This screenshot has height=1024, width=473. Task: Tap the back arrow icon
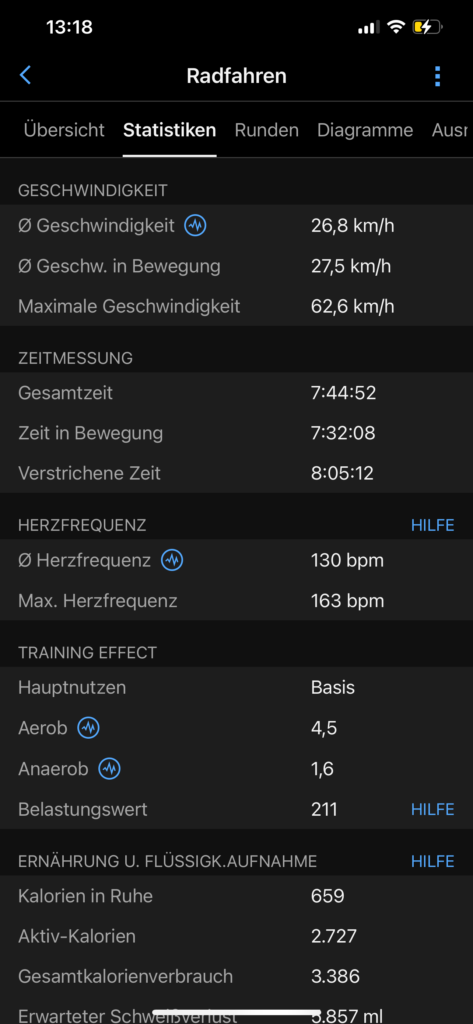25,76
